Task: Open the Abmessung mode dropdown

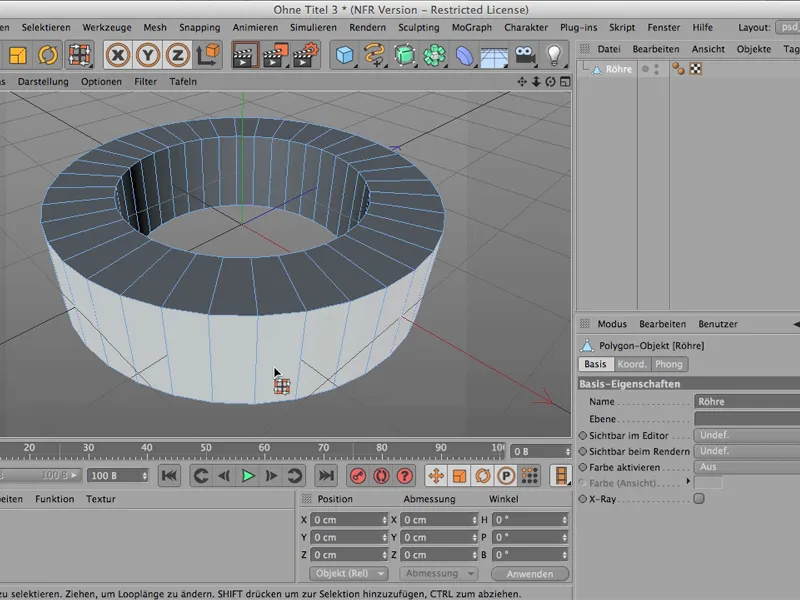Action: [438, 573]
